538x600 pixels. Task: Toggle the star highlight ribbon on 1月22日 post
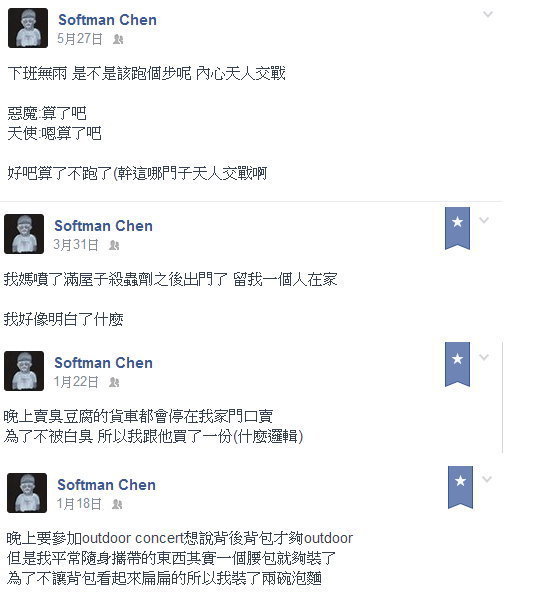(x=457, y=364)
